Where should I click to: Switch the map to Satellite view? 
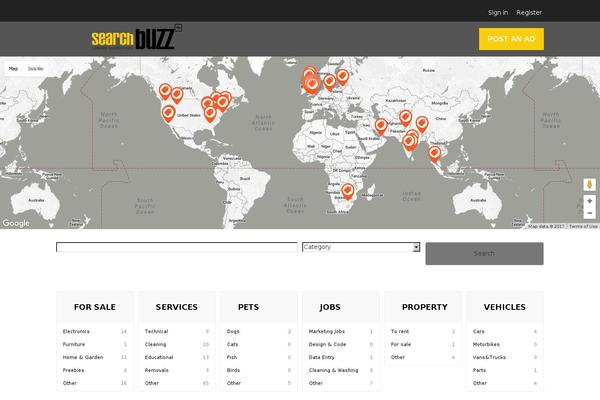(x=36, y=69)
